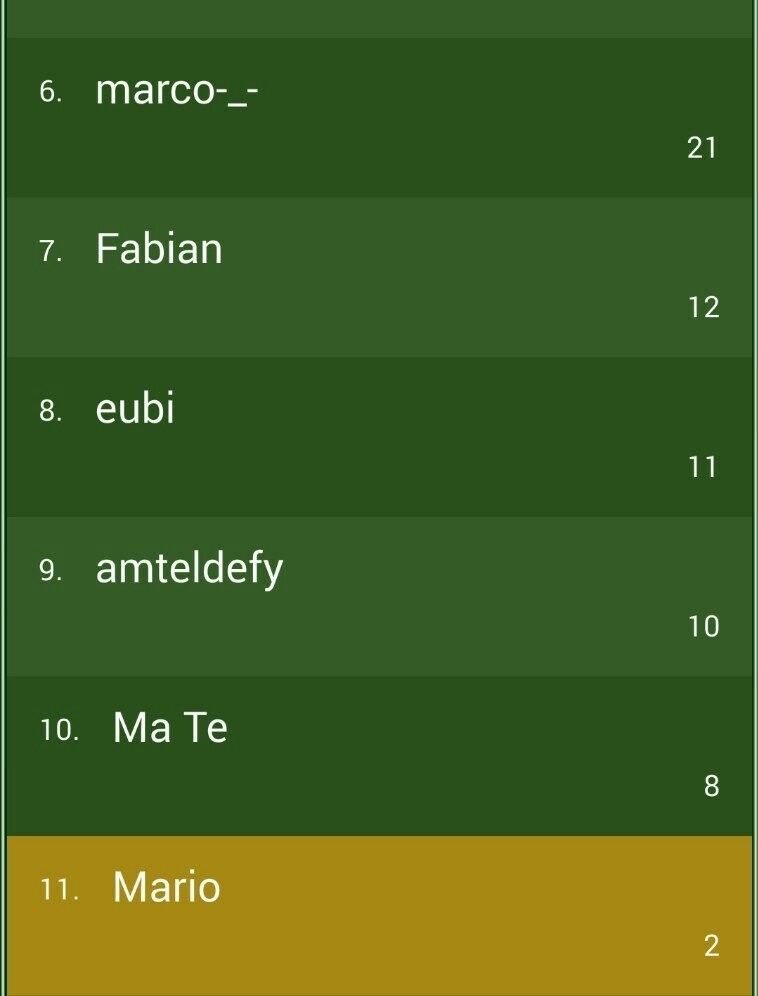Tap the highlighted Mario row
Screen dimensions: 758x996
tap(379, 916)
